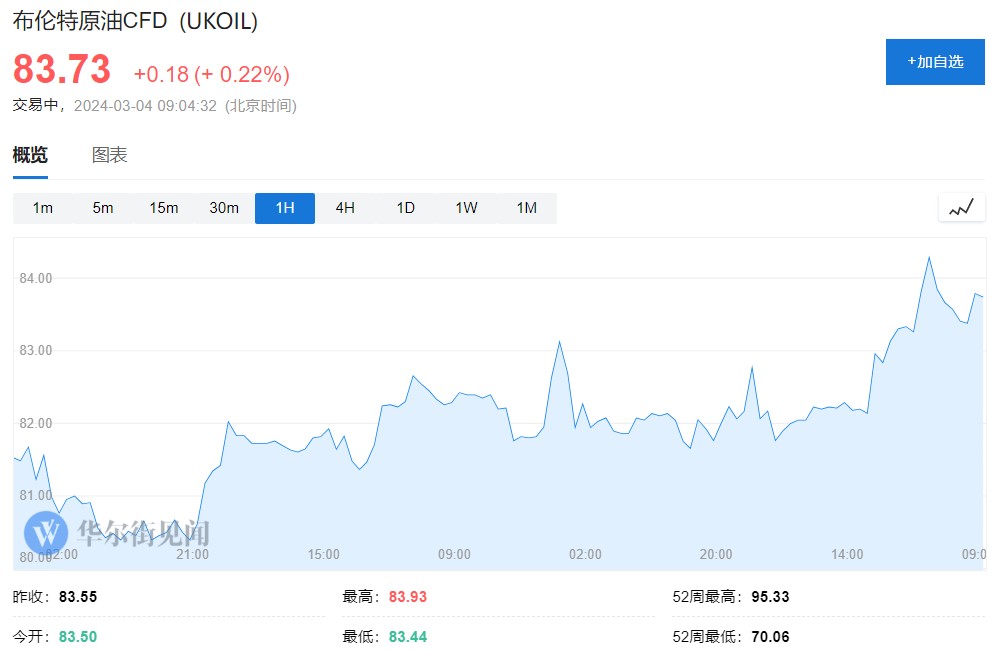Click the active 1H interval button

tap(285, 208)
